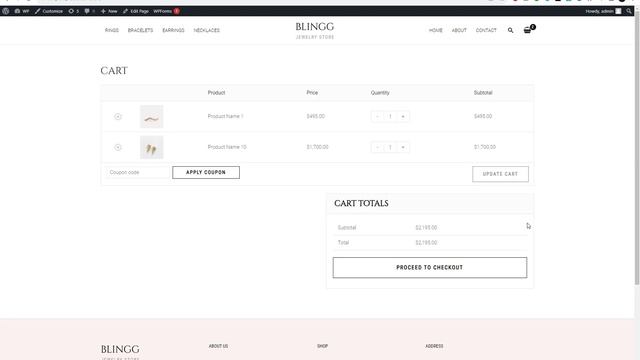Click the cart Total amount $2,195.00
This screenshot has width=640, height=360.
426,242
